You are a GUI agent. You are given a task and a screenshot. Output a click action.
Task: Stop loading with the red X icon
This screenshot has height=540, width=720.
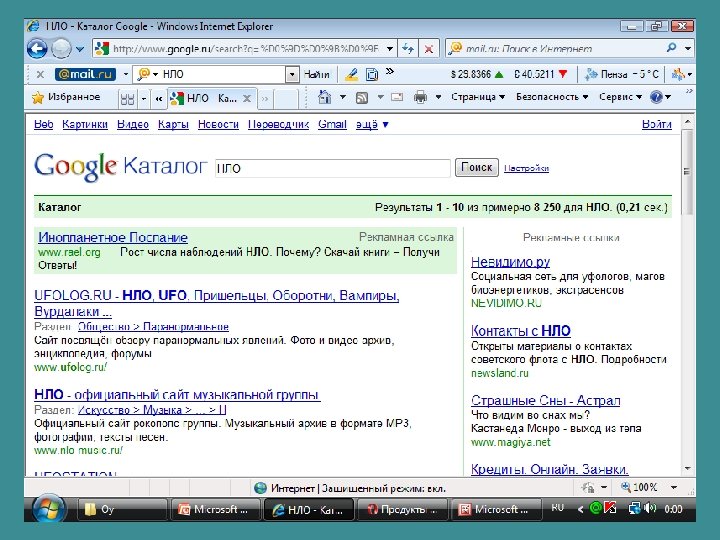tap(429, 49)
